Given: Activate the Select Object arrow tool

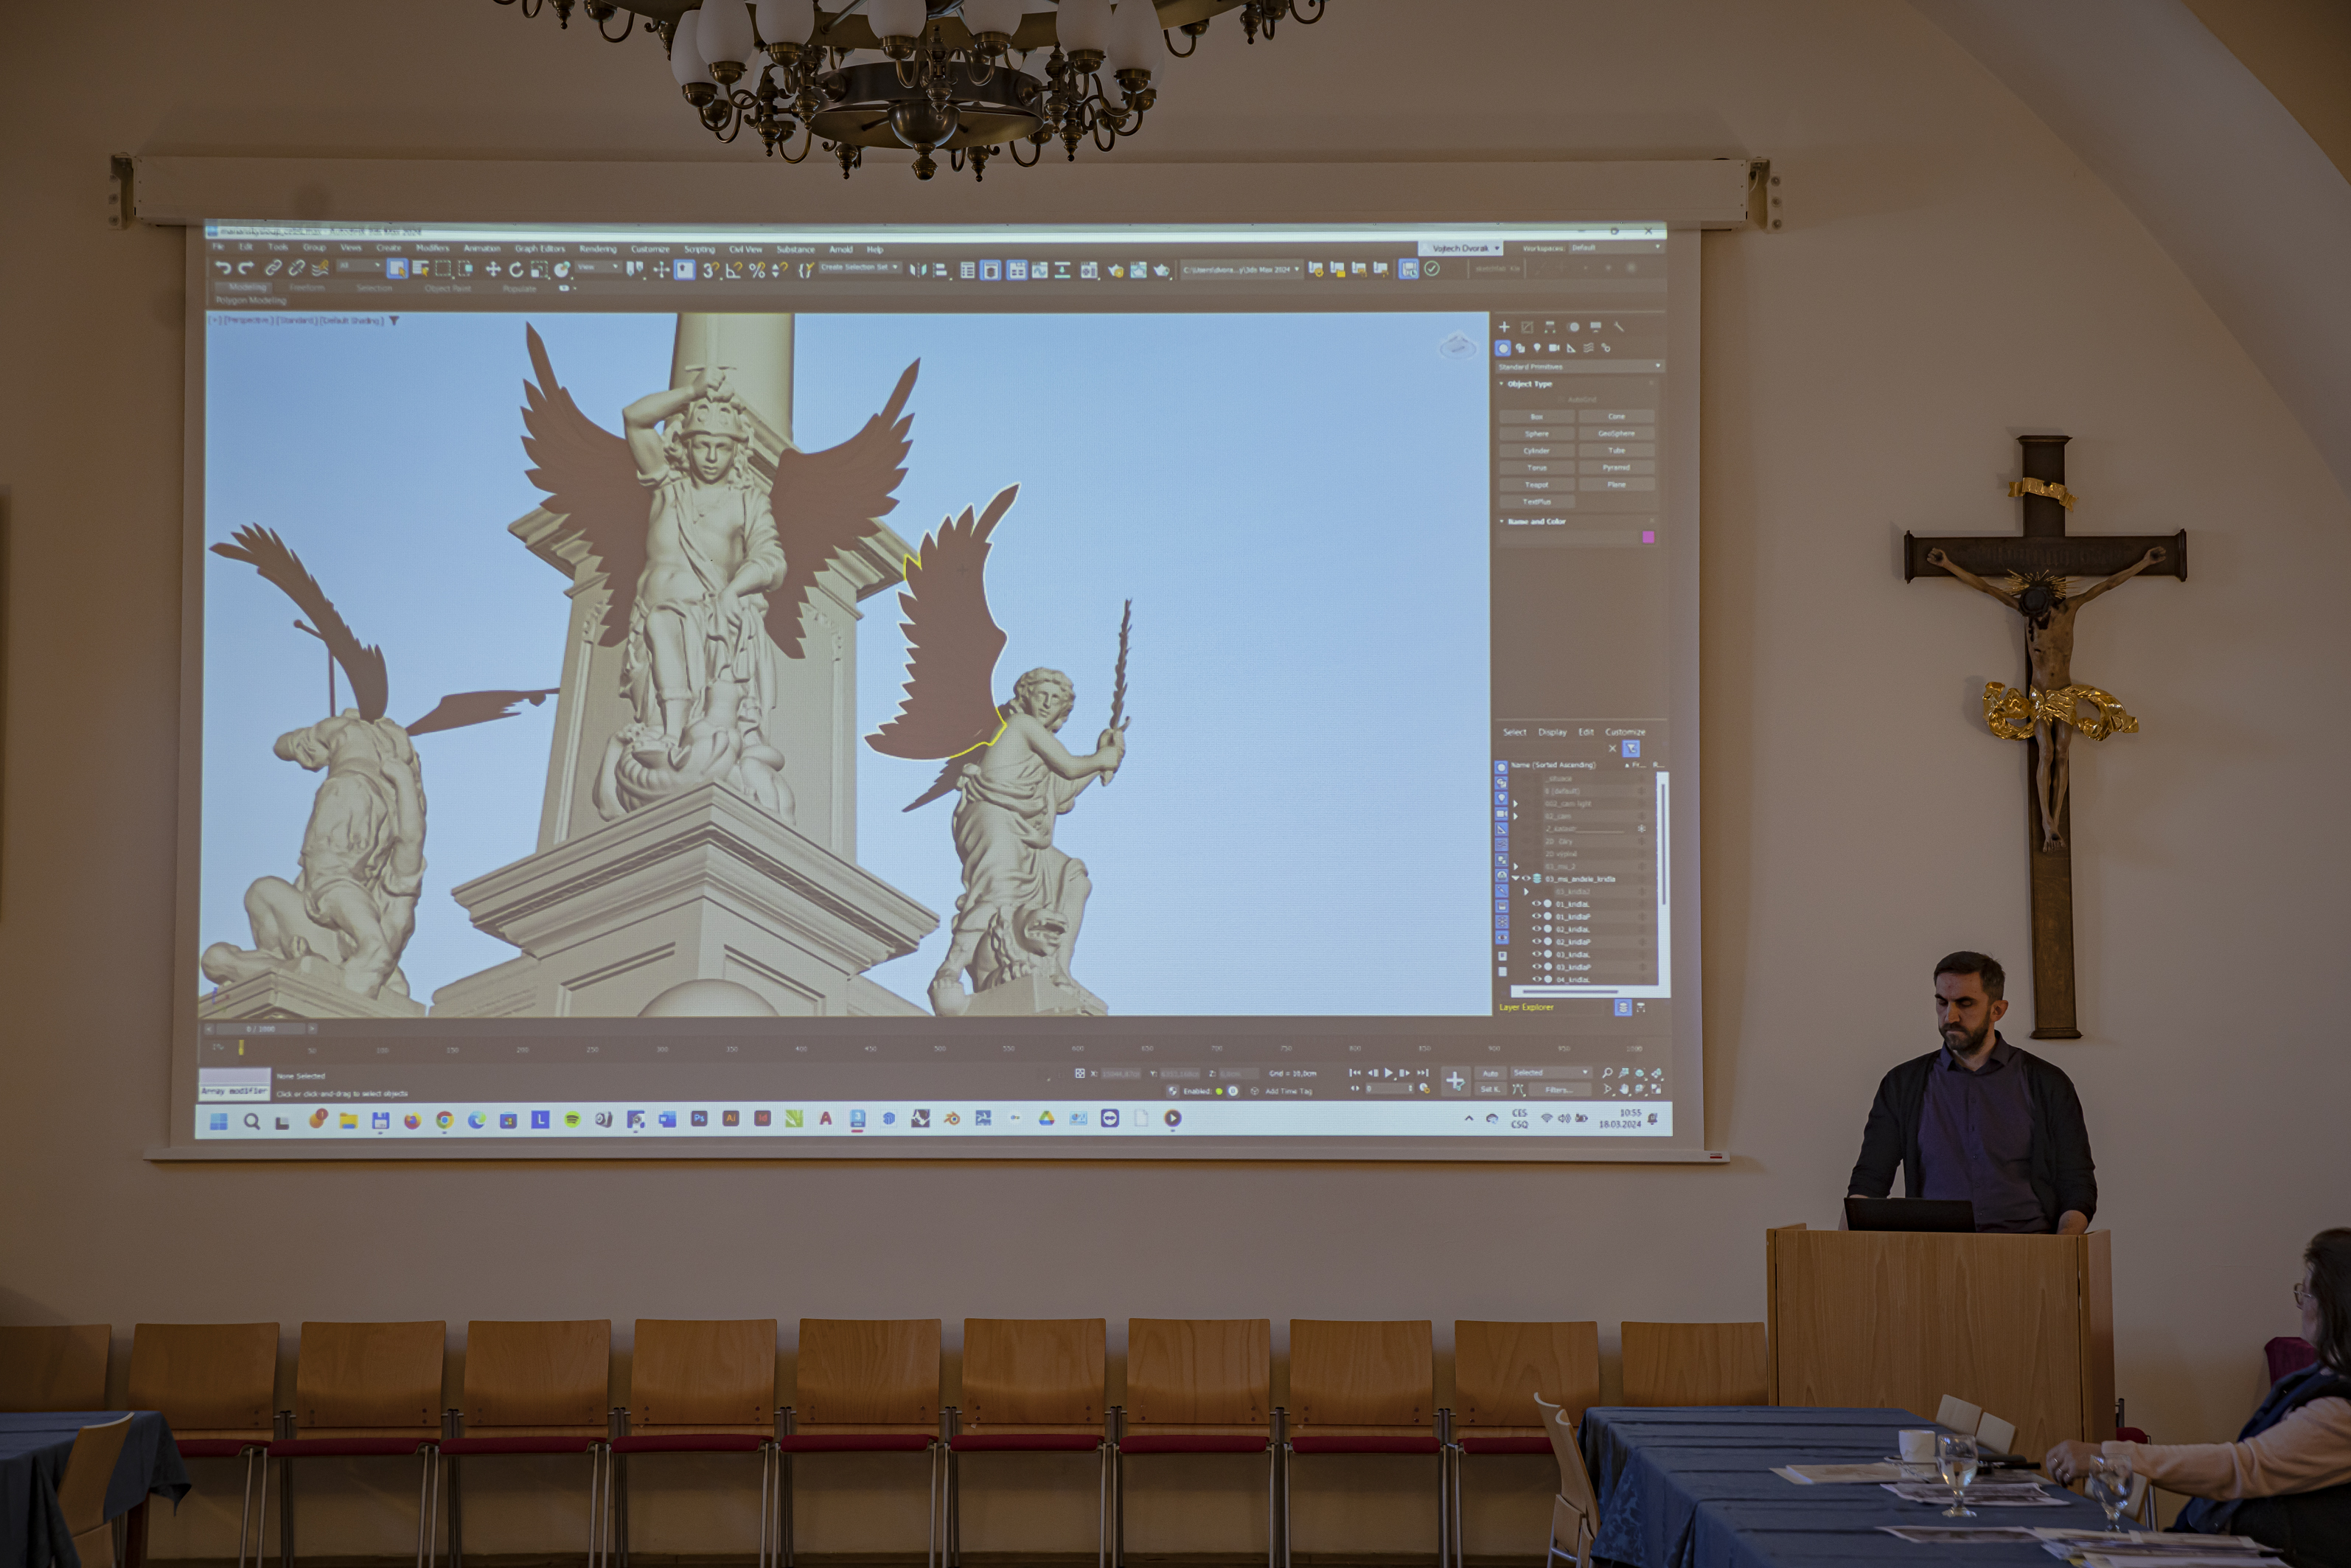Looking at the screenshot, I should 397,268.
